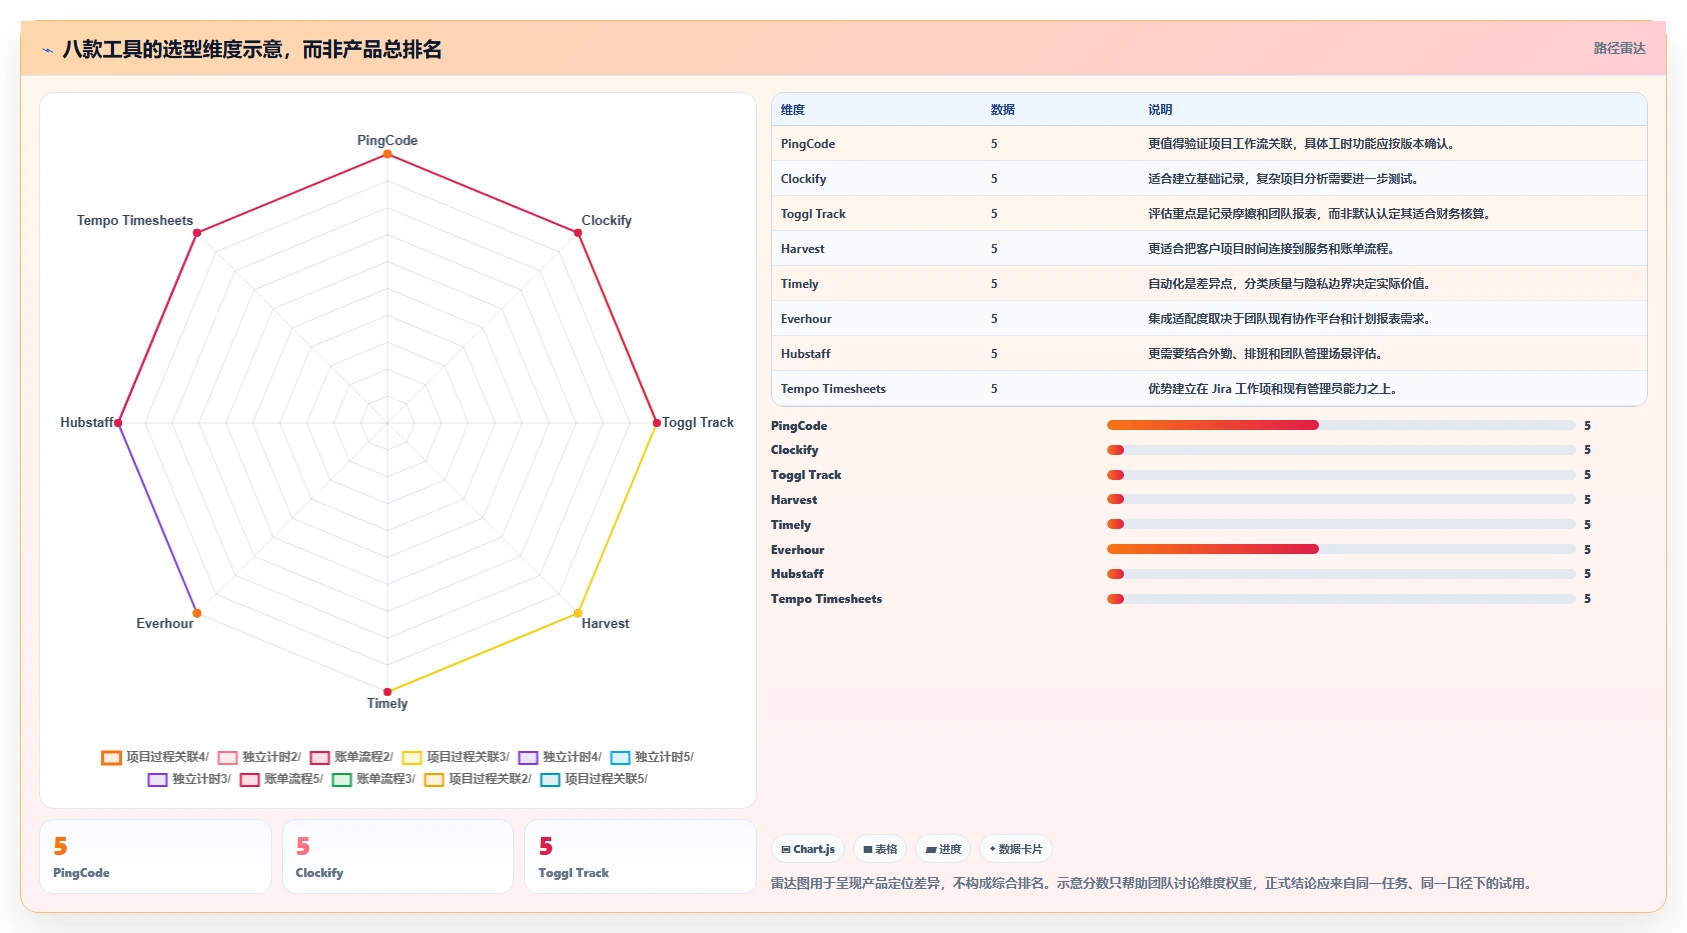Click the 表格 chip

tap(880, 849)
